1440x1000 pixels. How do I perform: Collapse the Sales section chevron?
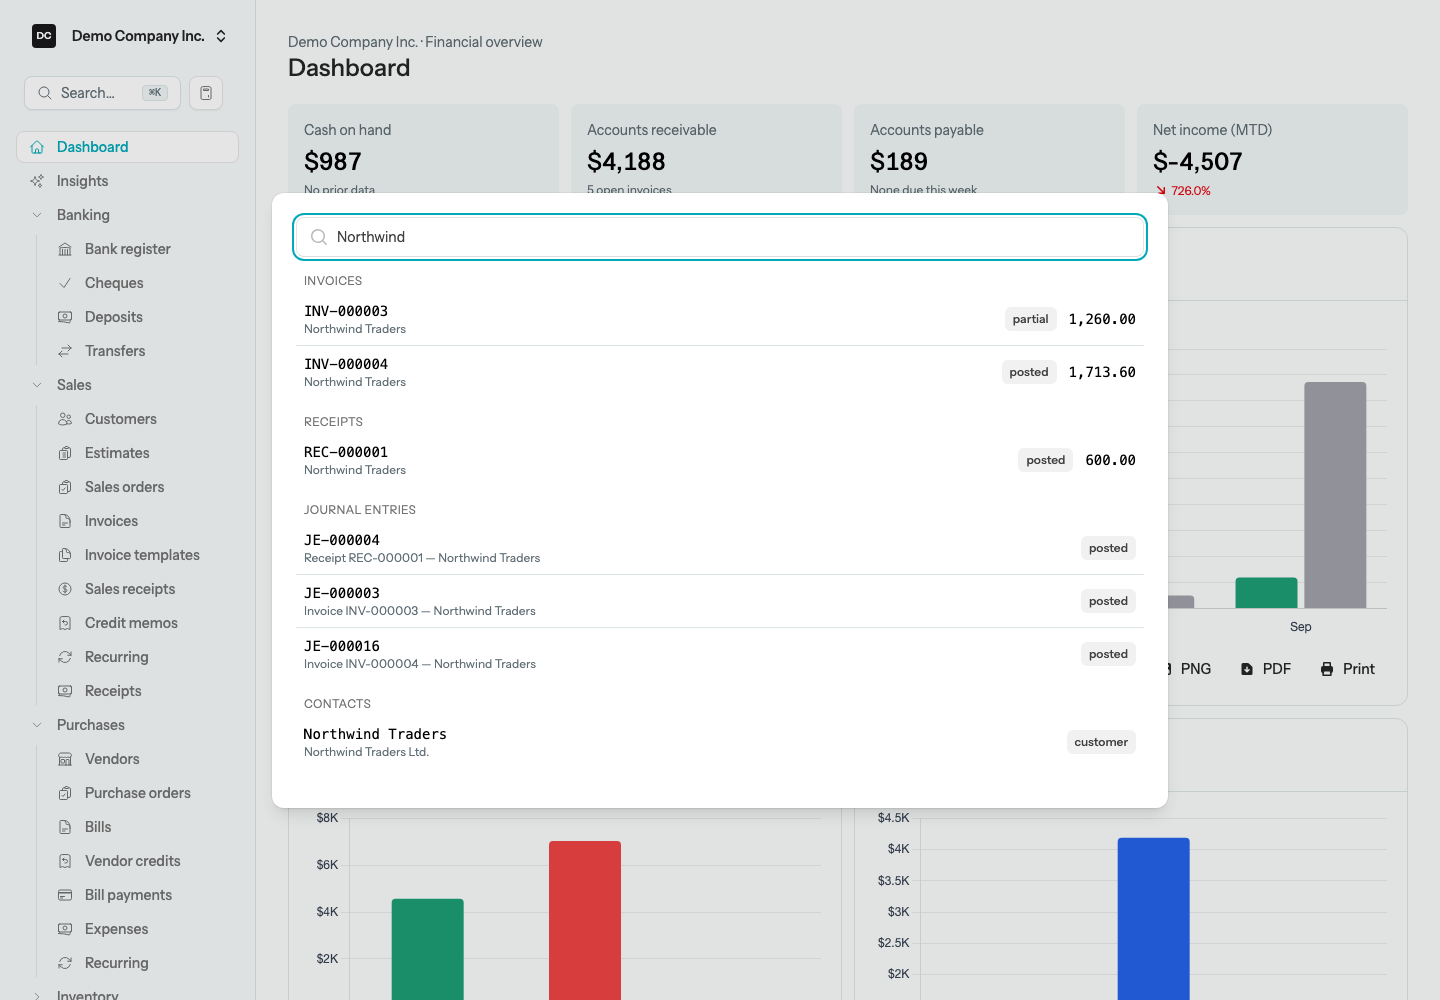click(x=37, y=385)
